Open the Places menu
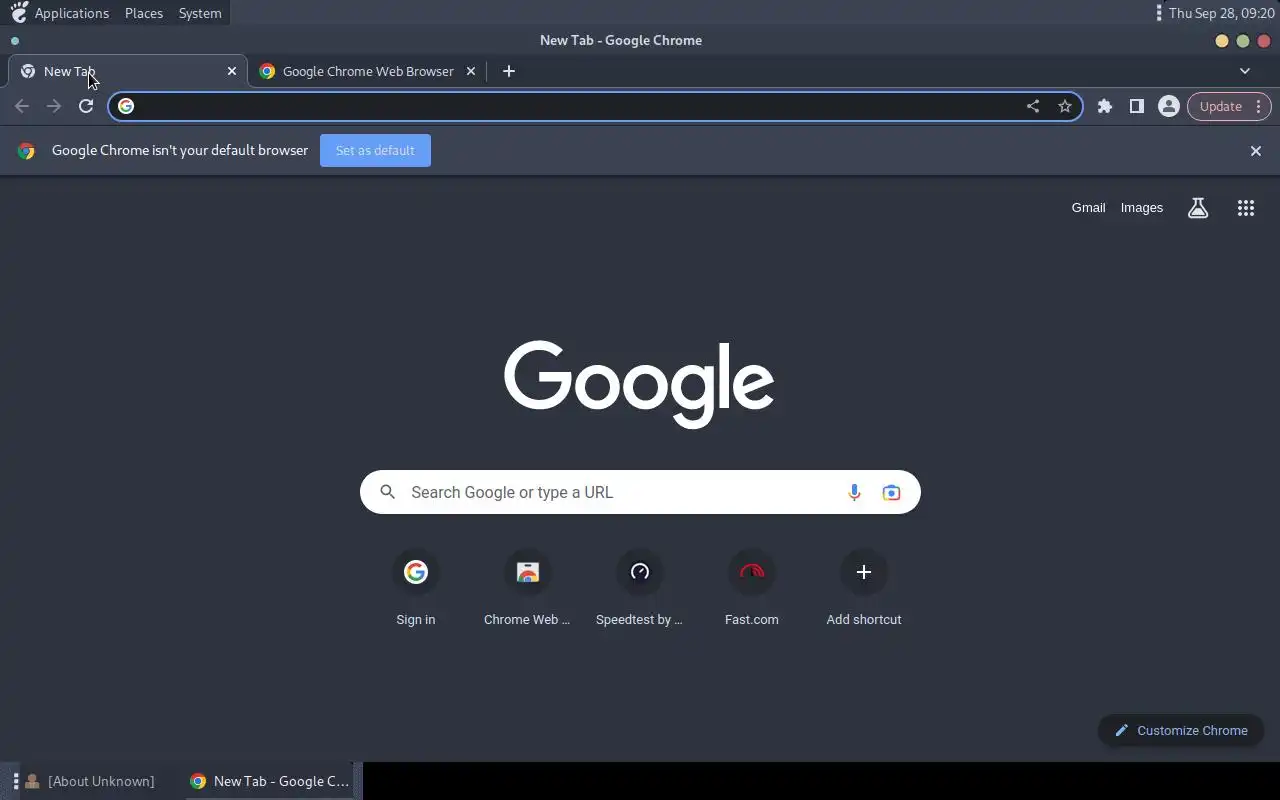 click(x=144, y=13)
